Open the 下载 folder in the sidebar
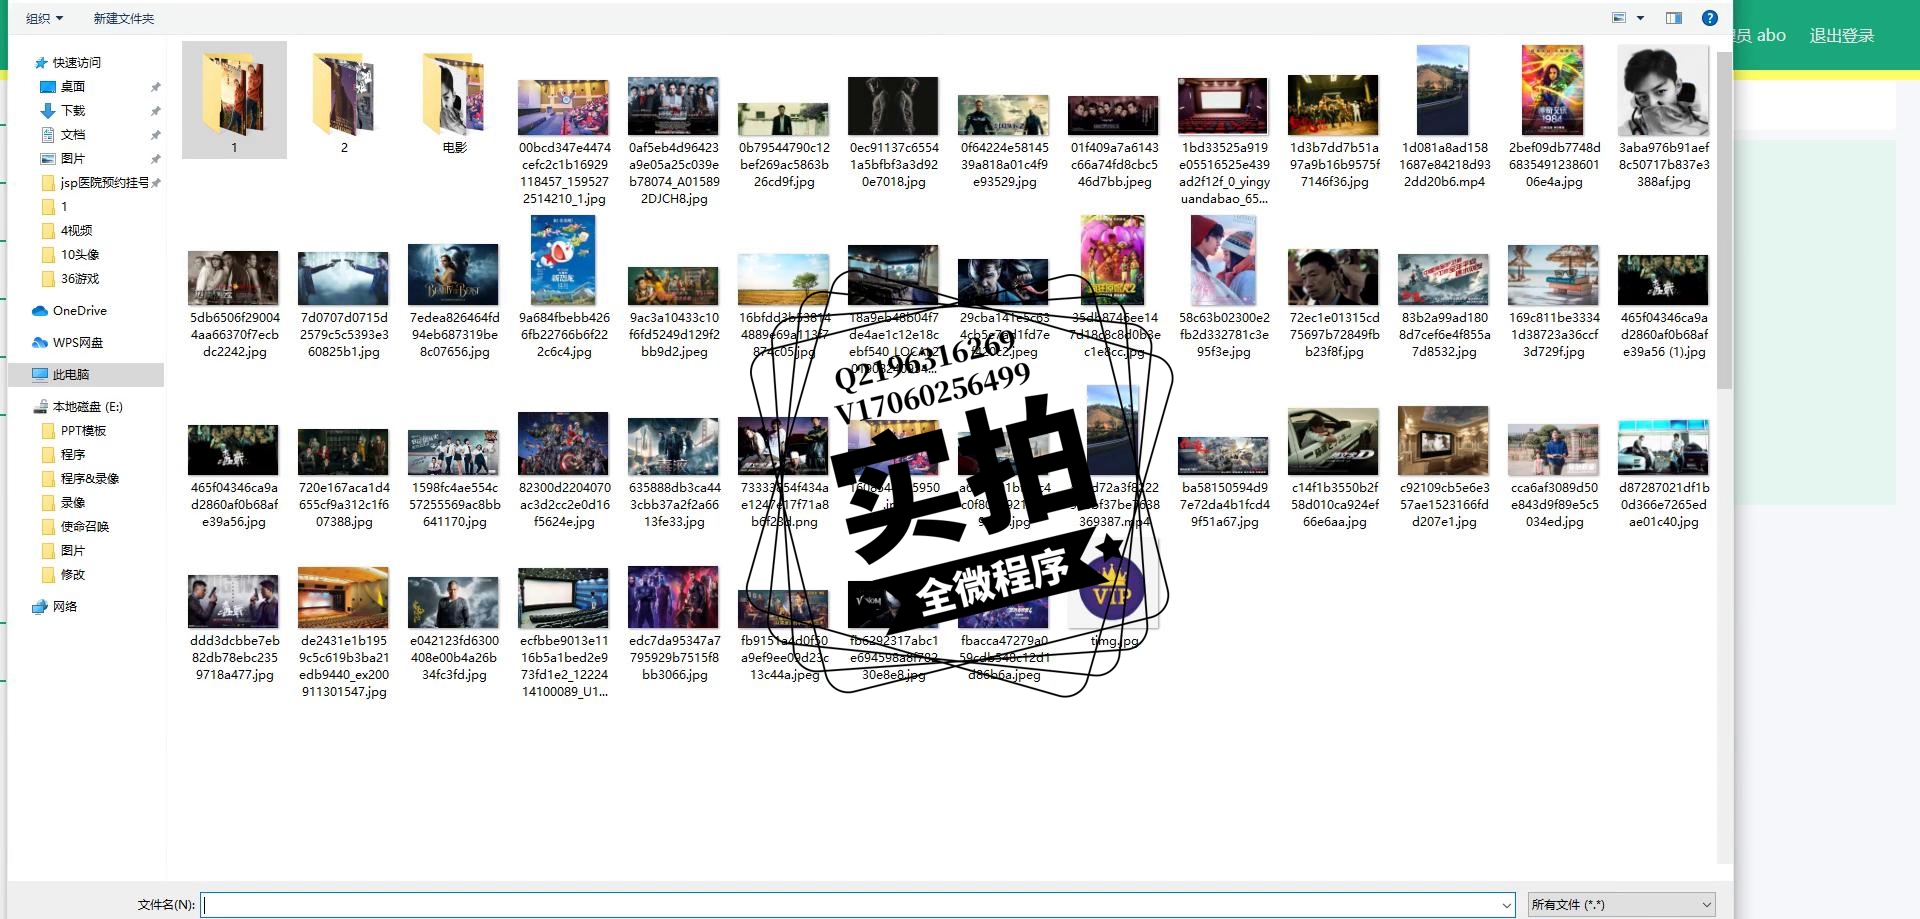1920x919 pixels. pos(73,111)
